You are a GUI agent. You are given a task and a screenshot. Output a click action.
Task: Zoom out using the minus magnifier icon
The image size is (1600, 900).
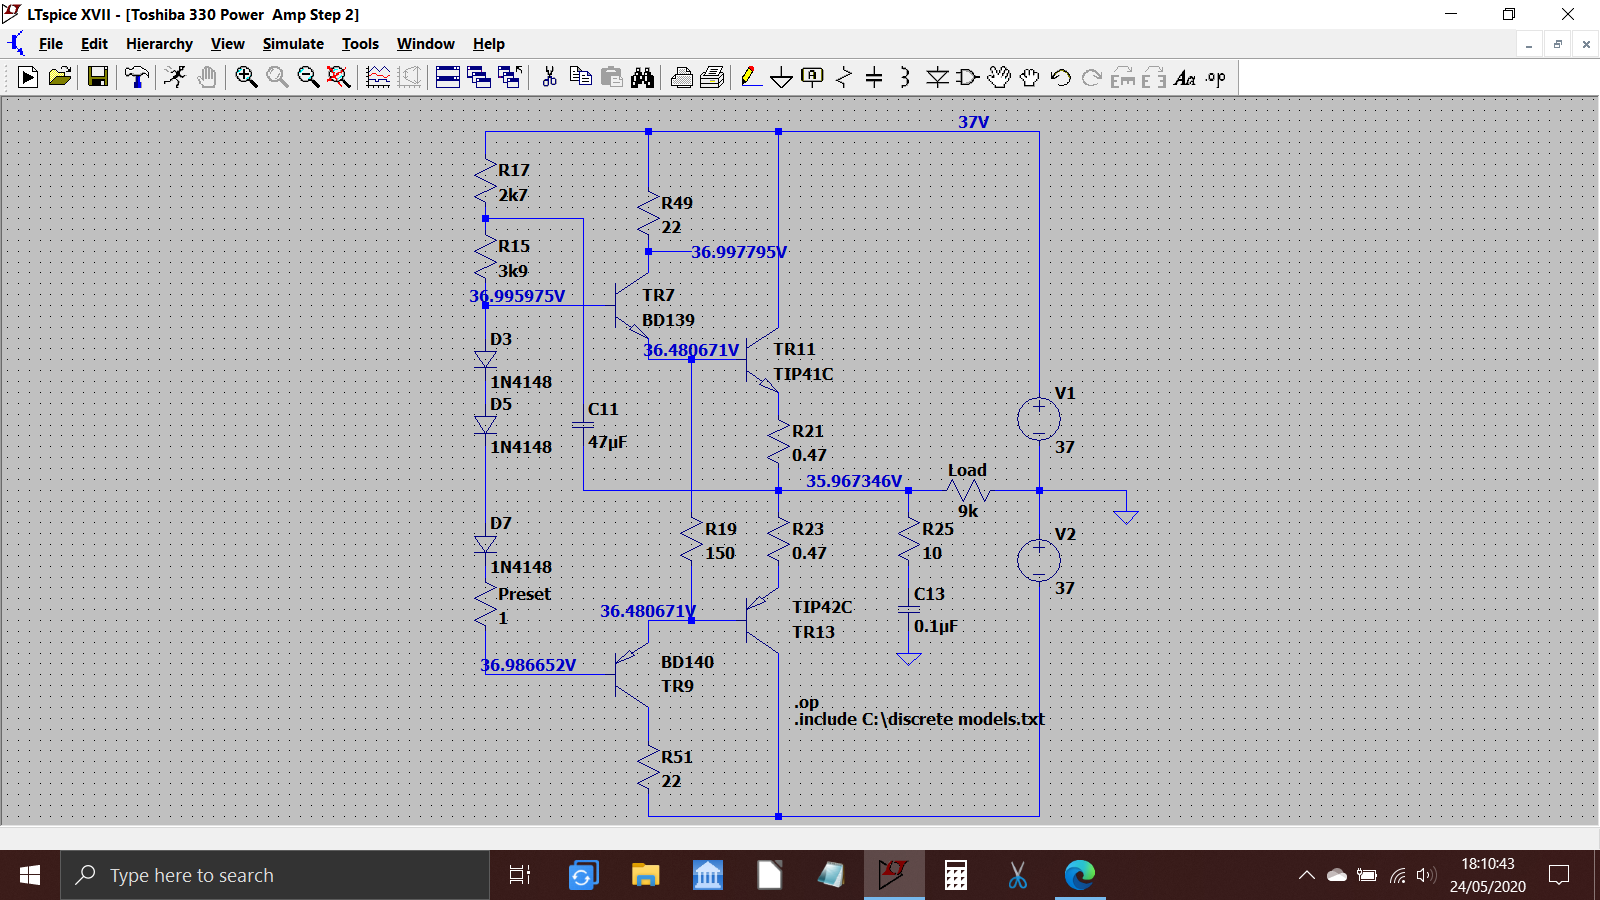pyautogui.click(x=308, y=77)
